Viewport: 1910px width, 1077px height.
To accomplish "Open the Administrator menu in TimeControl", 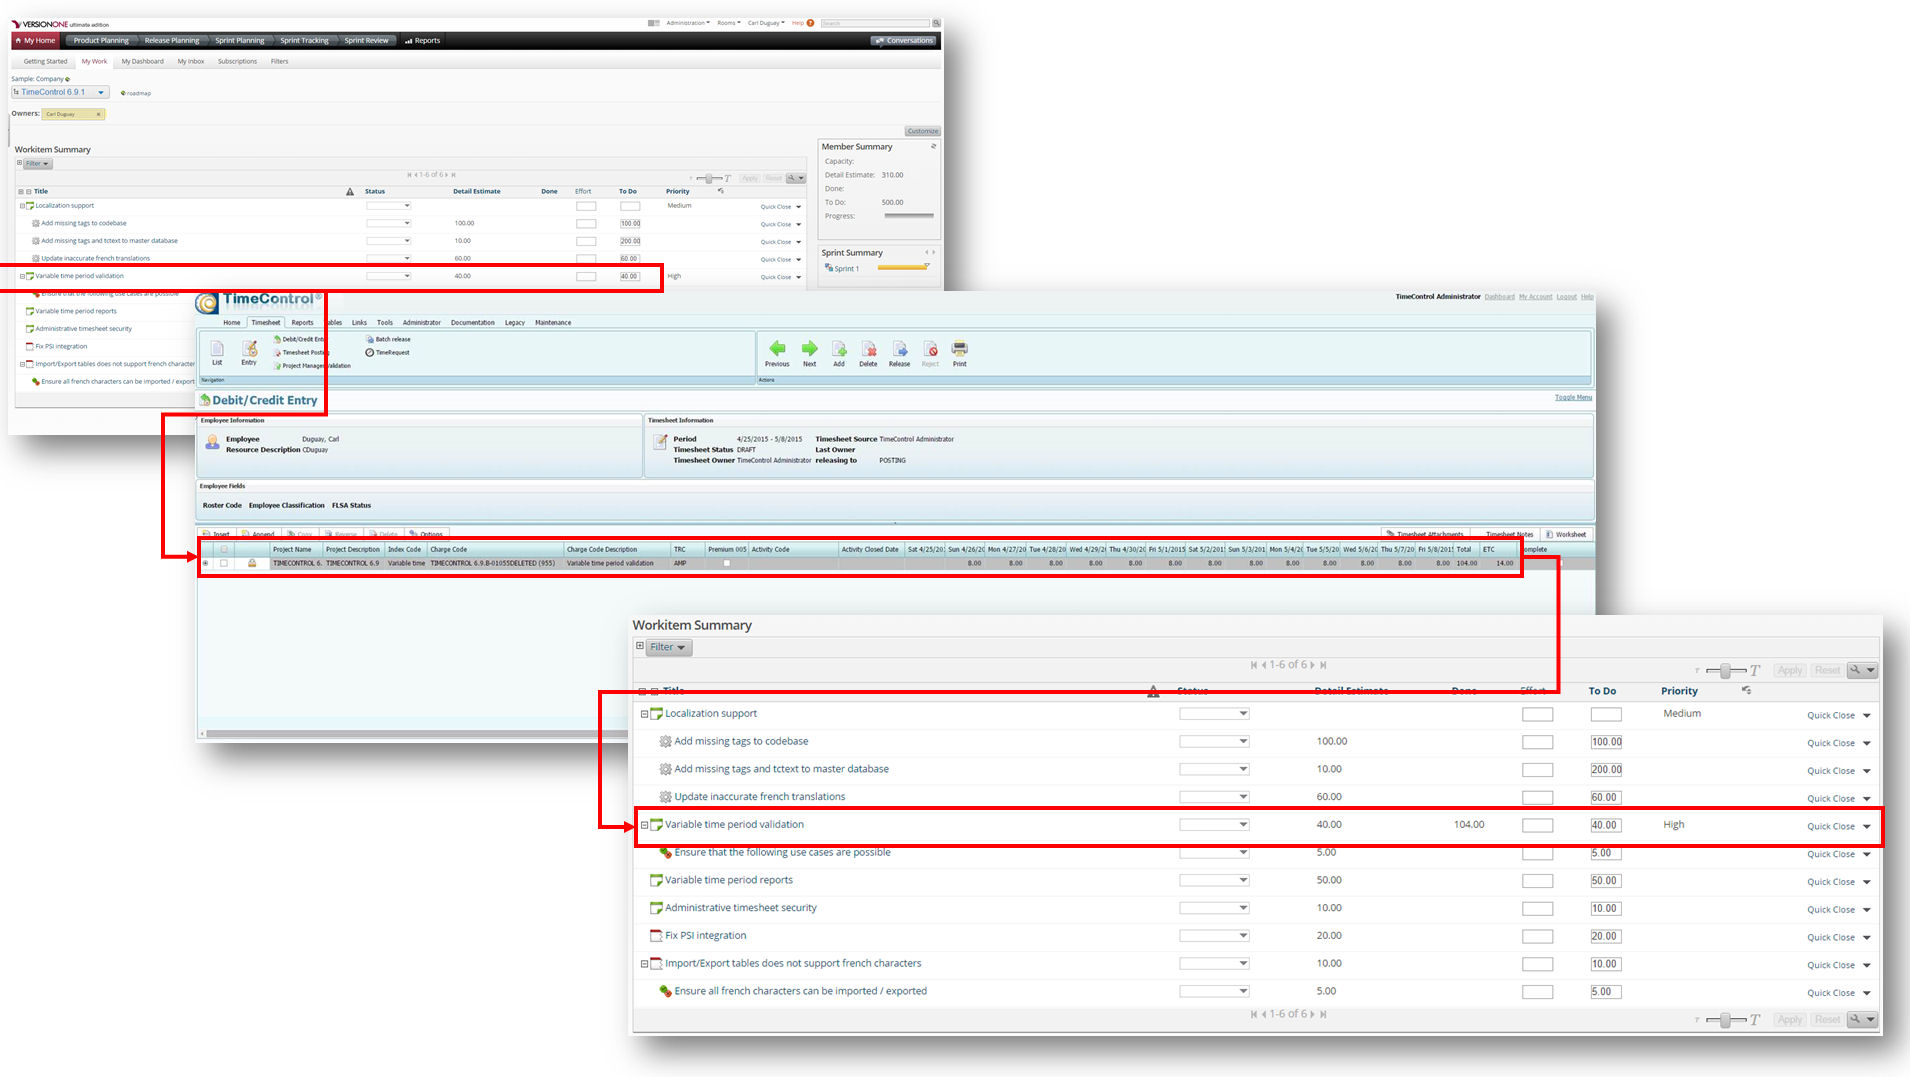I will click(422, 322).
